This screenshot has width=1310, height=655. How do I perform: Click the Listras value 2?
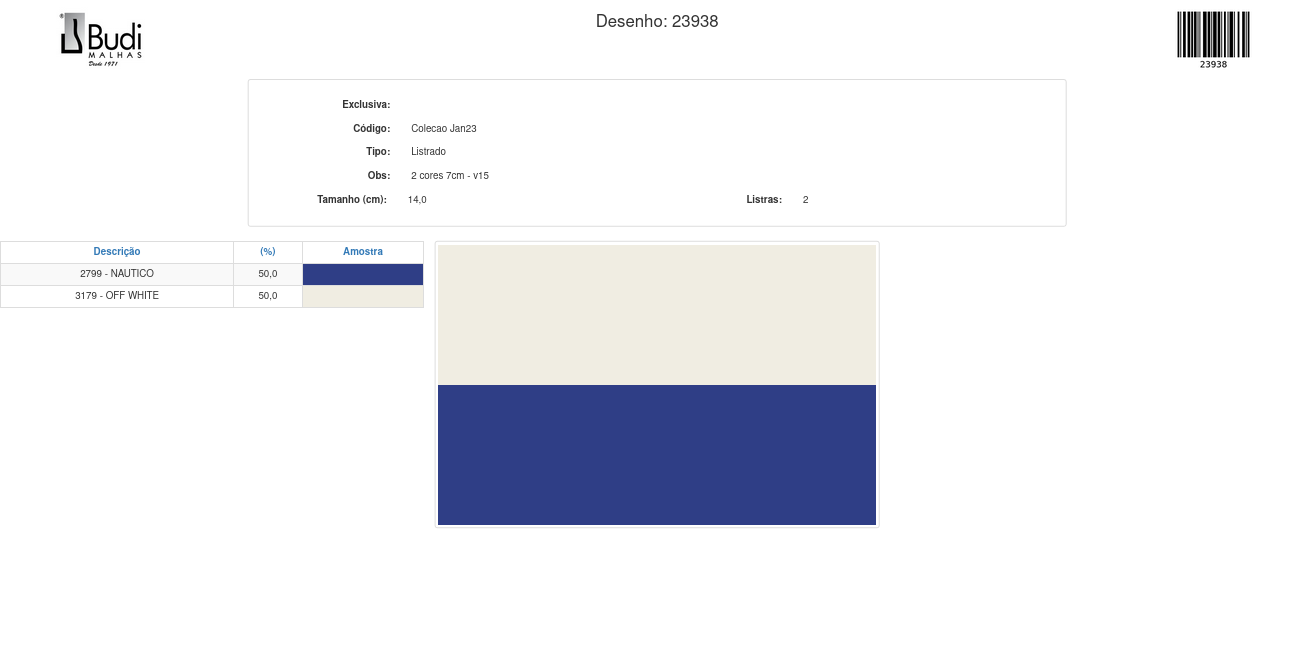click(x=805, y=200)
